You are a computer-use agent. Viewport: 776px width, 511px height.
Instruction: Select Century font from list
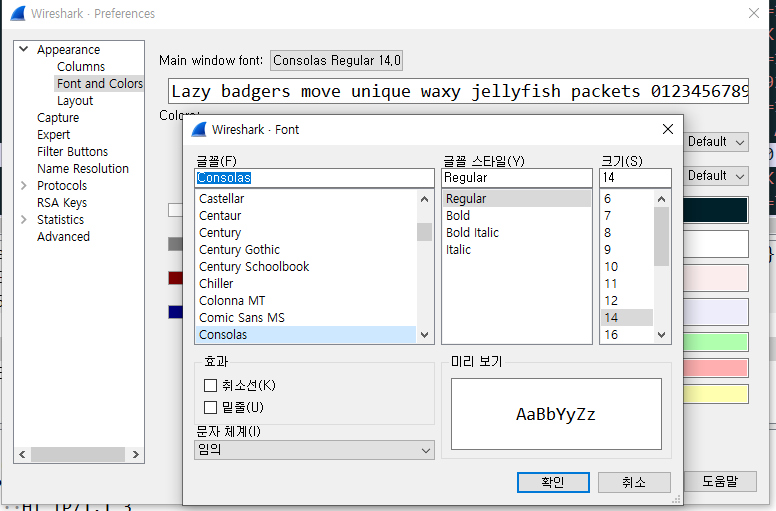coord(306,232)
